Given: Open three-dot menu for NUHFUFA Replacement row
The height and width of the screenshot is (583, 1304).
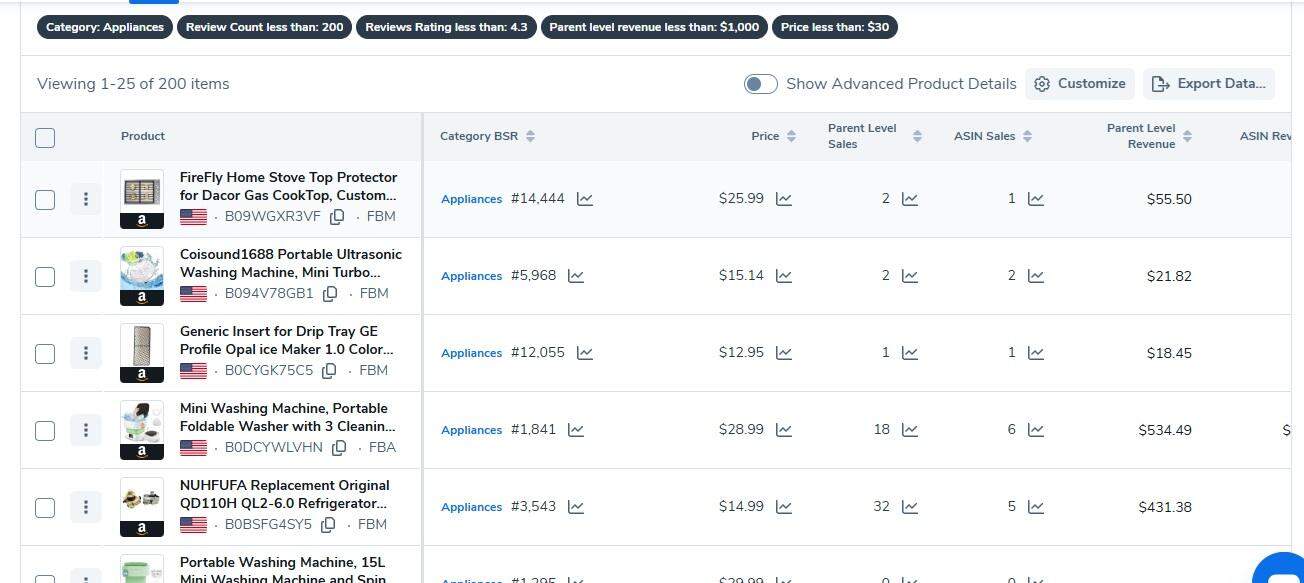Looking at the screenshot, I should point(86,507).
